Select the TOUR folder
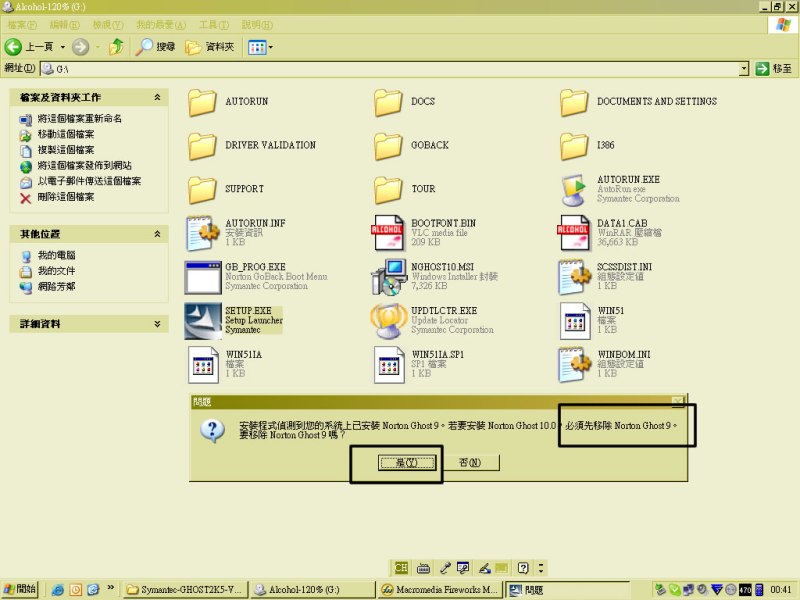 [388, 190]
